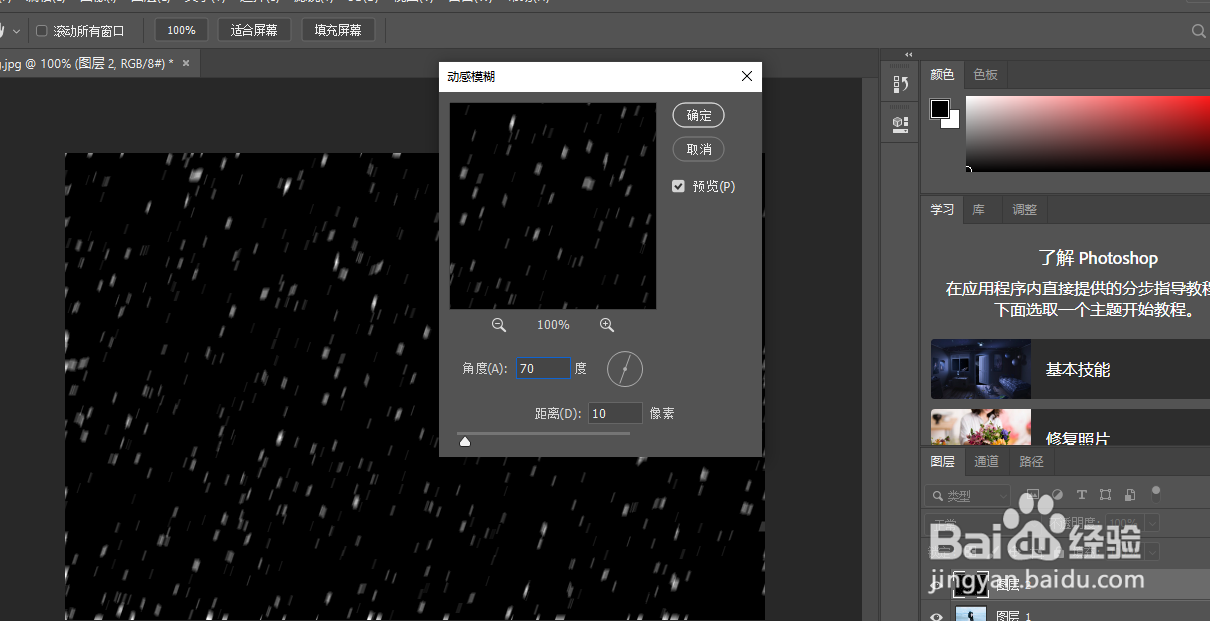Click the 距离 slider handle in the dialog
Screen dimensions: 1210x621
tap(465, 439)
